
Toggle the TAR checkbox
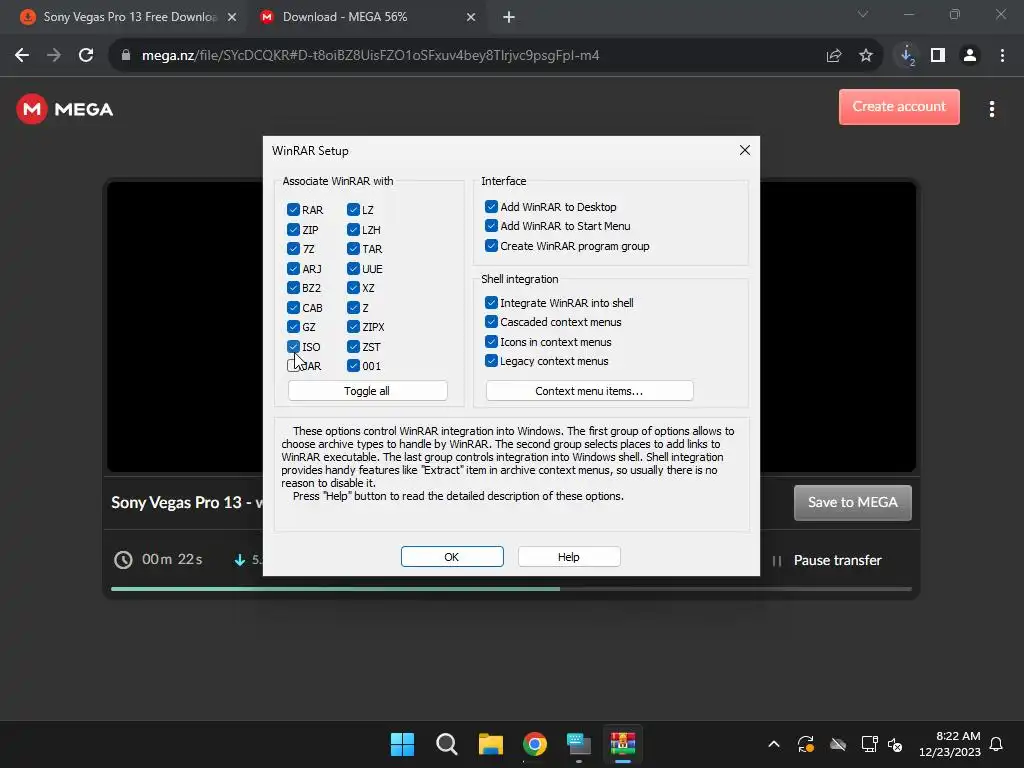(353, 249)
